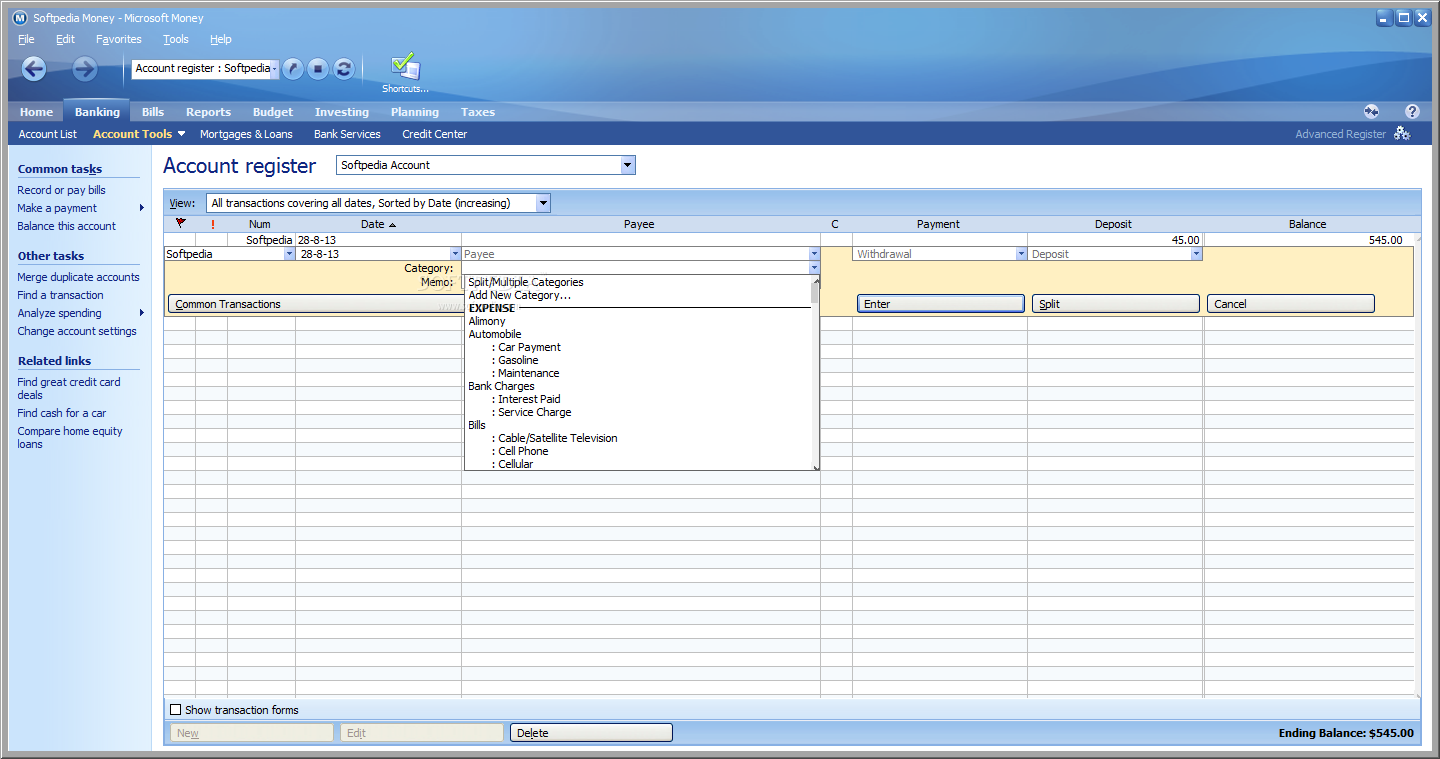Go forward with the Forward arrow
The height and width of the screenshot is (759, 1440).
tap(85, 68)
